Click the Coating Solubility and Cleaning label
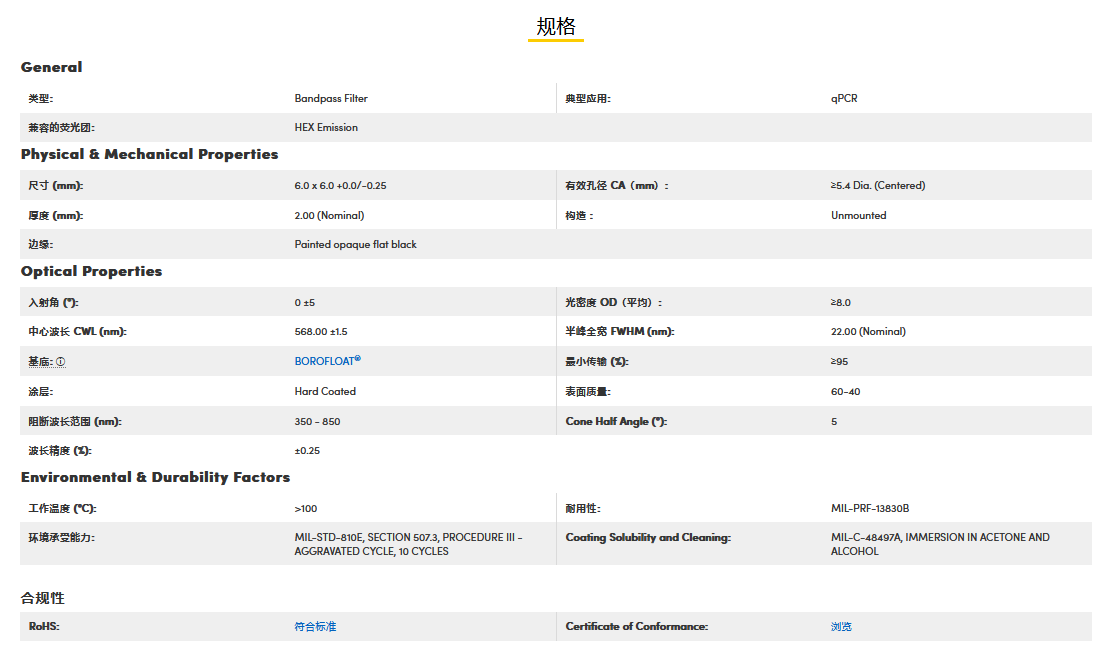 coord(648,538)
